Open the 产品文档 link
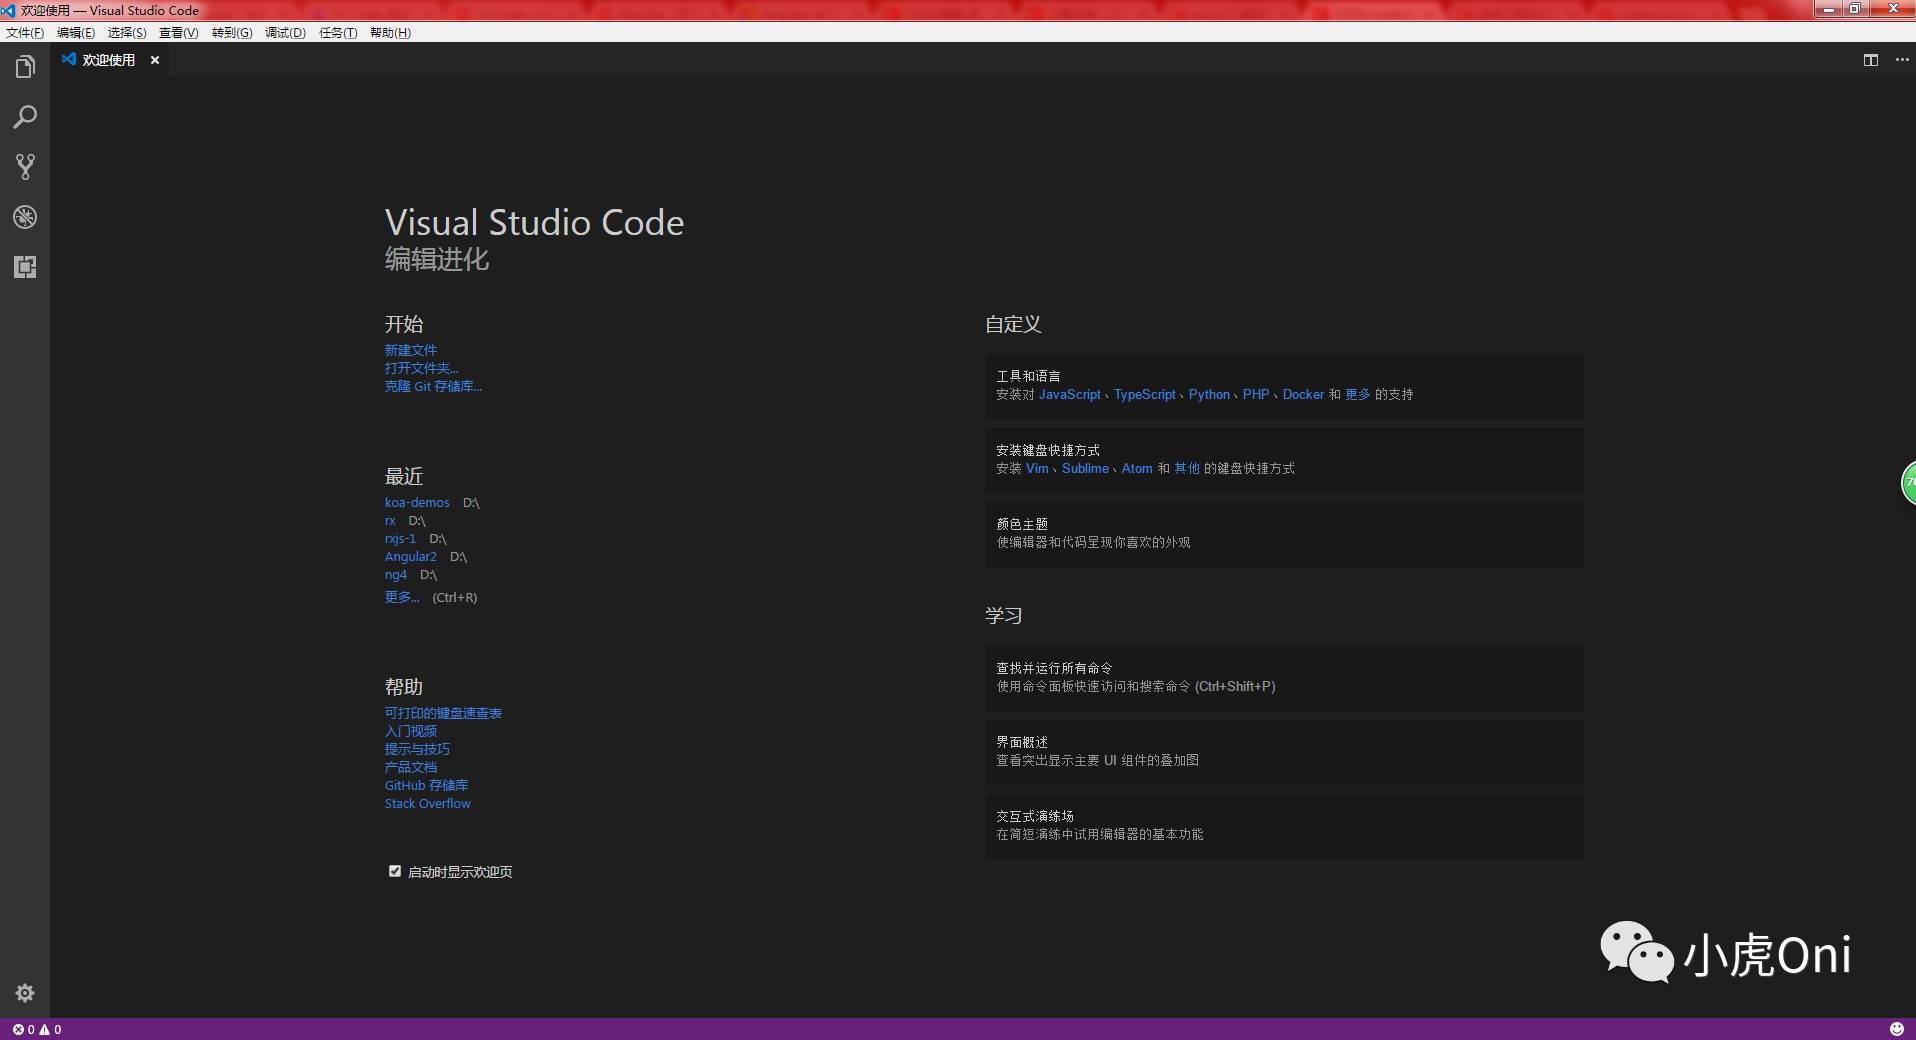This screenshot has width=1916, height=1040. (x=411, y=767)
